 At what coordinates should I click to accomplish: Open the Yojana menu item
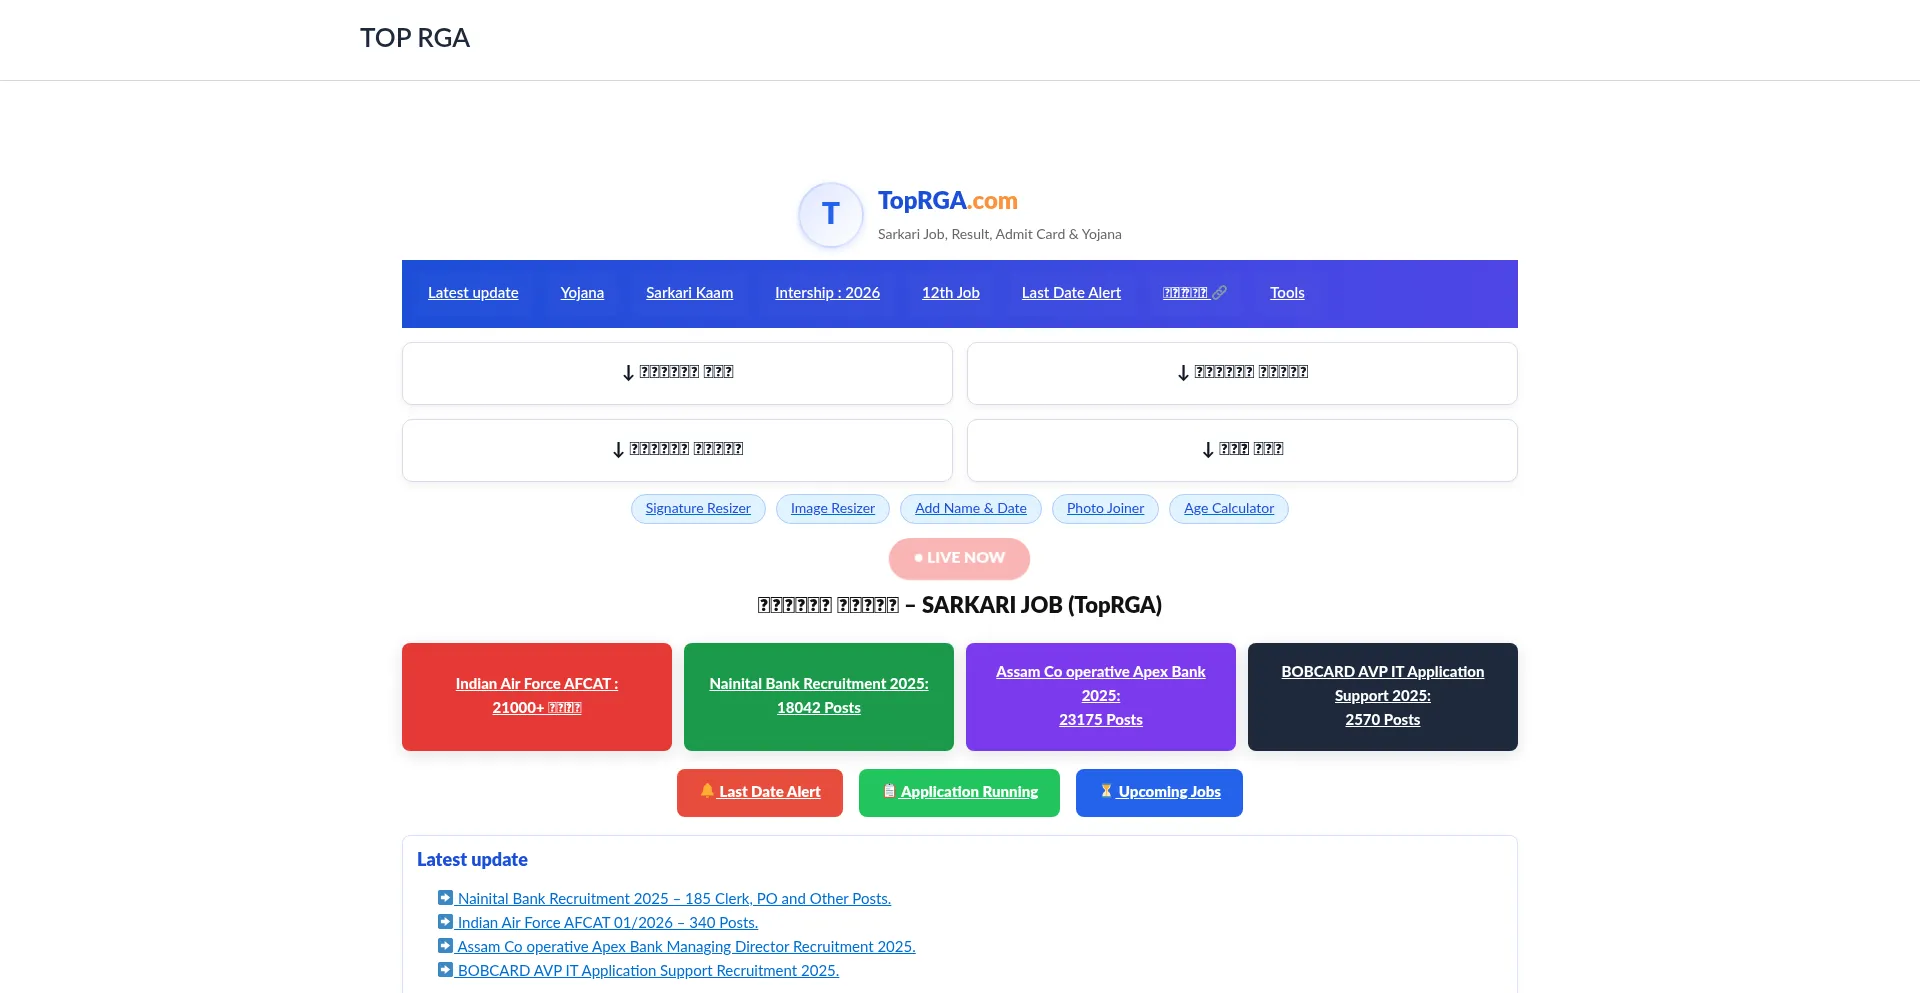(x=581, y=293)
